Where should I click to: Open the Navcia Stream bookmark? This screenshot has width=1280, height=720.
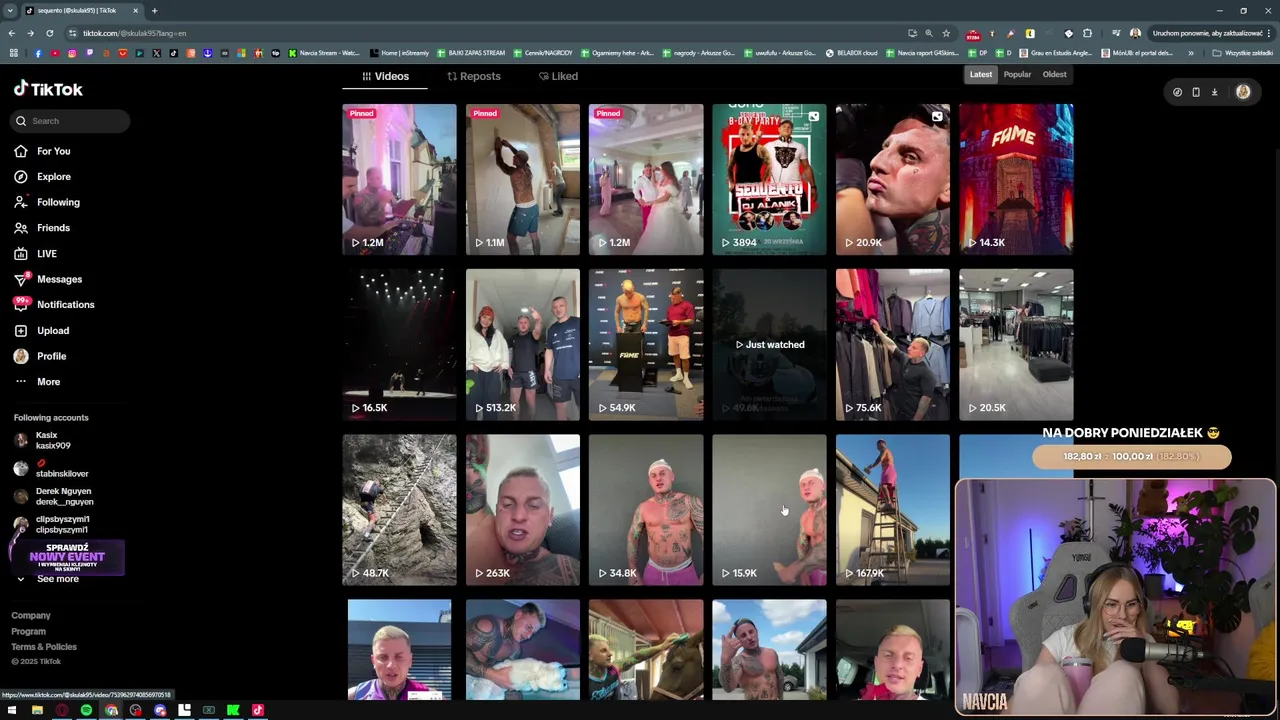(x=324, y=53)
